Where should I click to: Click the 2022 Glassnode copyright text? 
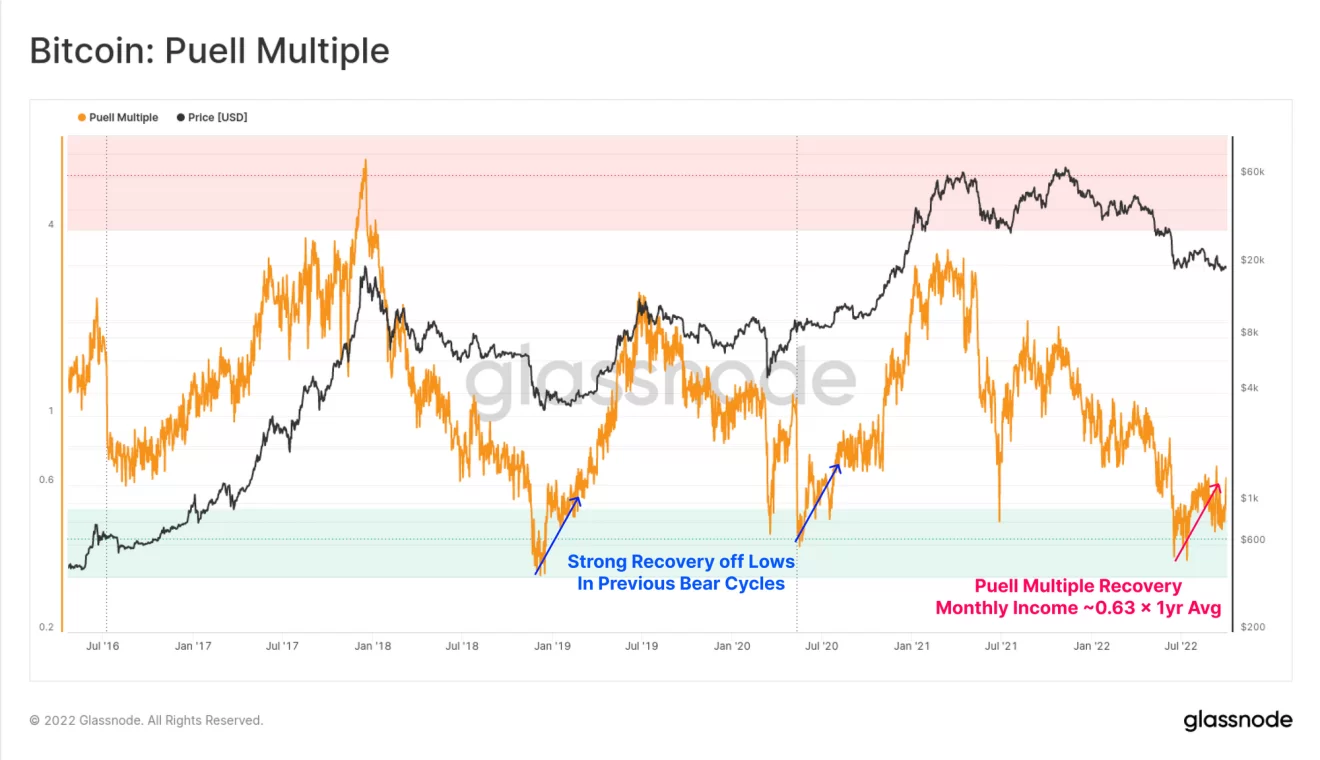pos(146,720)
